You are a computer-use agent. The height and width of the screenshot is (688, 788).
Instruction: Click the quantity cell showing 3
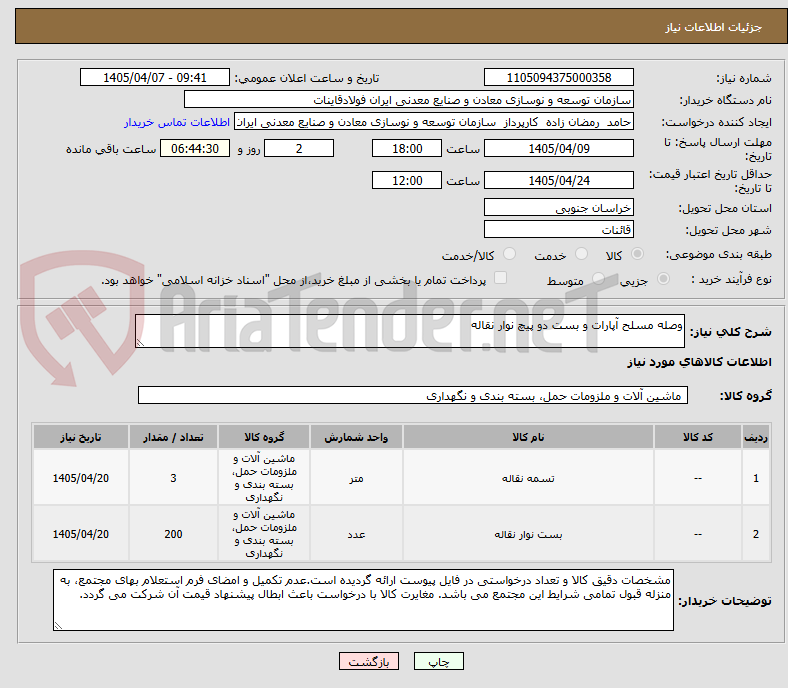173,478
